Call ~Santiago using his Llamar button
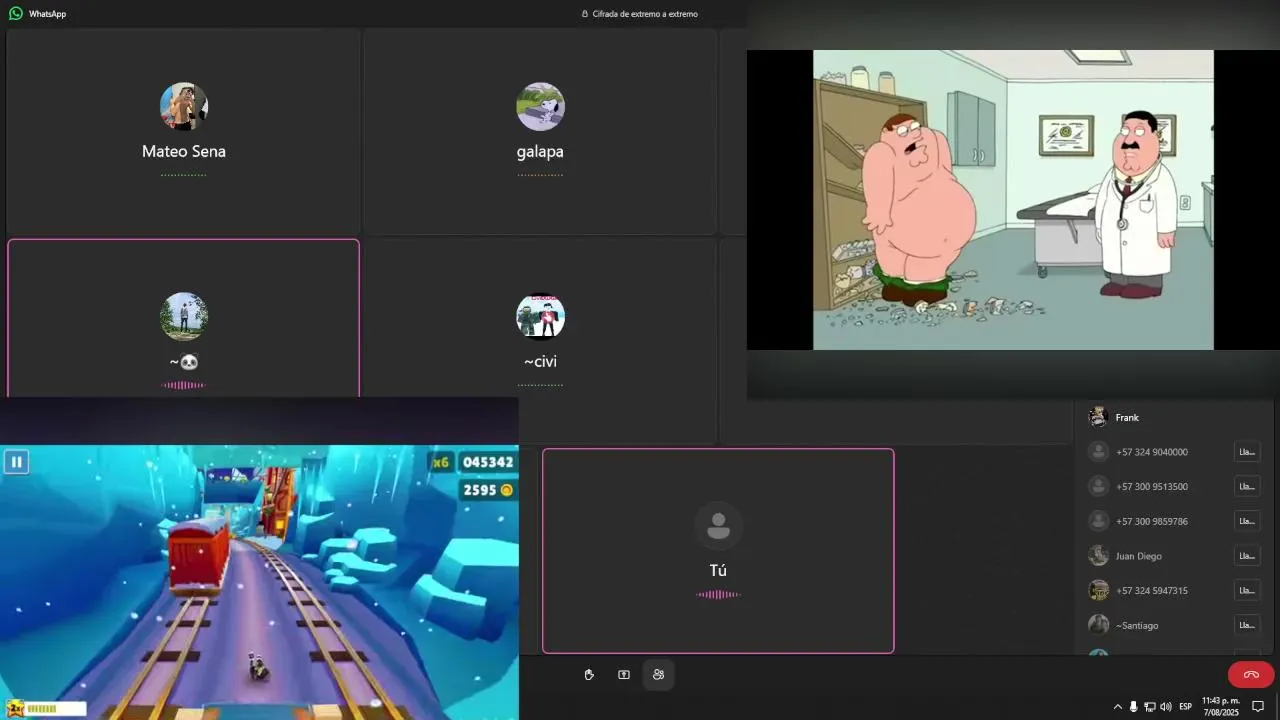This screenshot has height=720, width=1280. click(x=1247, y=625)
